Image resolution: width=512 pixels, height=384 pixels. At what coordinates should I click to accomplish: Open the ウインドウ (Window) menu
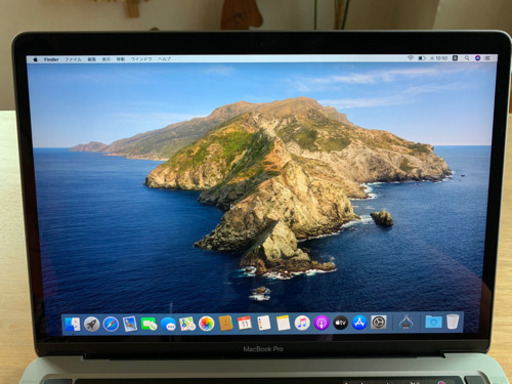pos(141,59)
